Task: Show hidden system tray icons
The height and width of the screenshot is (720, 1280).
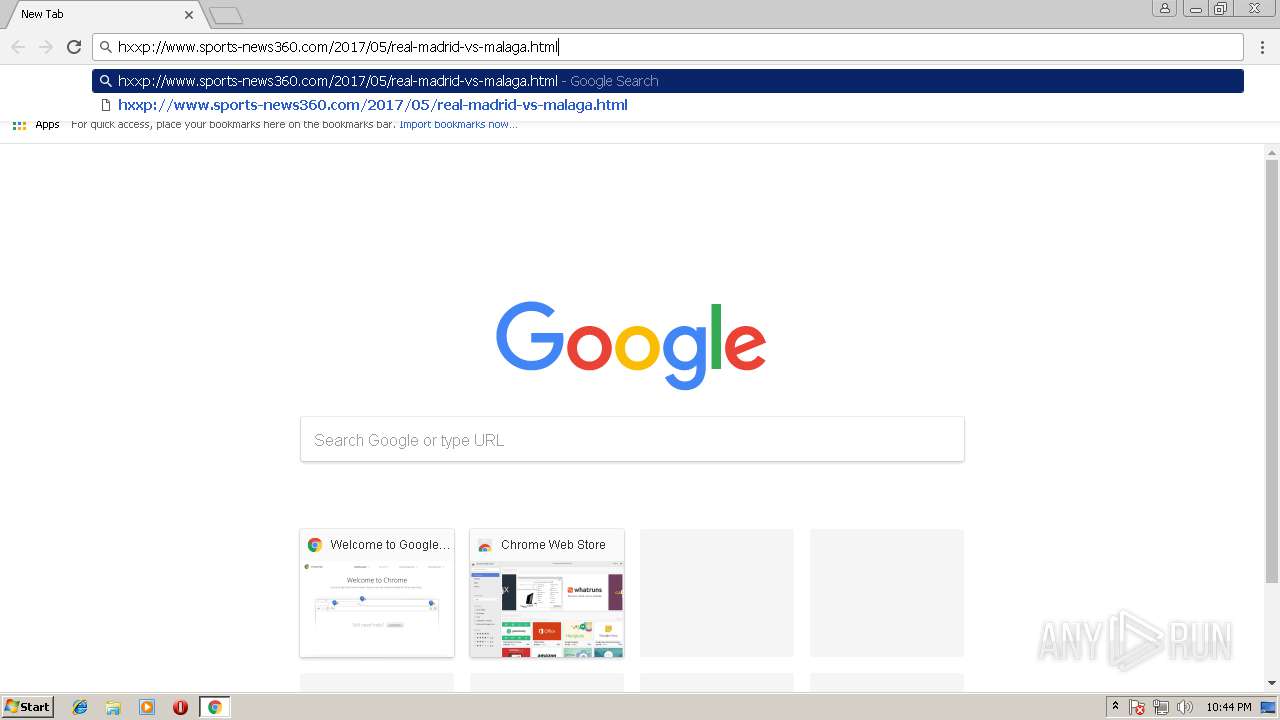Action: [1115, 707]
